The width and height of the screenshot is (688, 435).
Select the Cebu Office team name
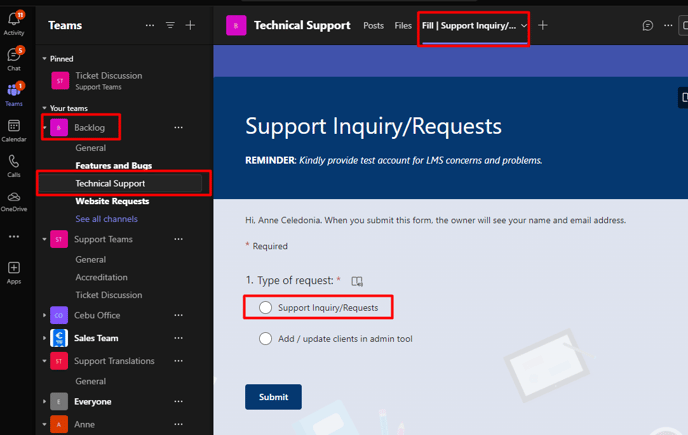coord(97,315)
